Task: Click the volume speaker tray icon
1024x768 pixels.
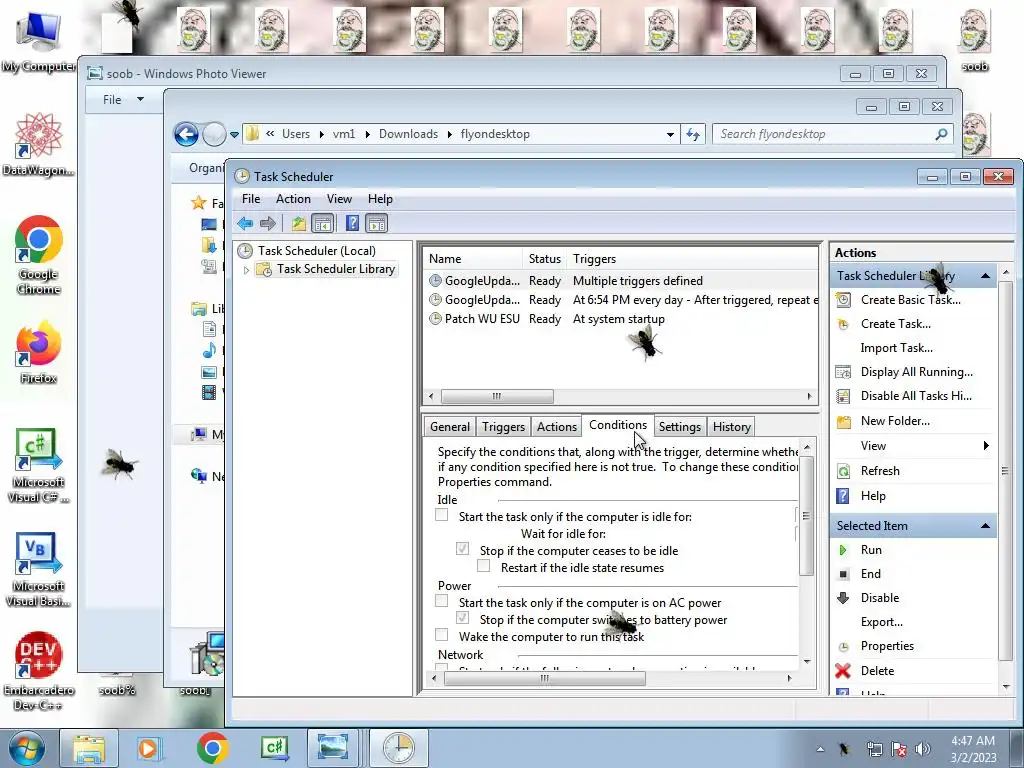Action: 922,749
